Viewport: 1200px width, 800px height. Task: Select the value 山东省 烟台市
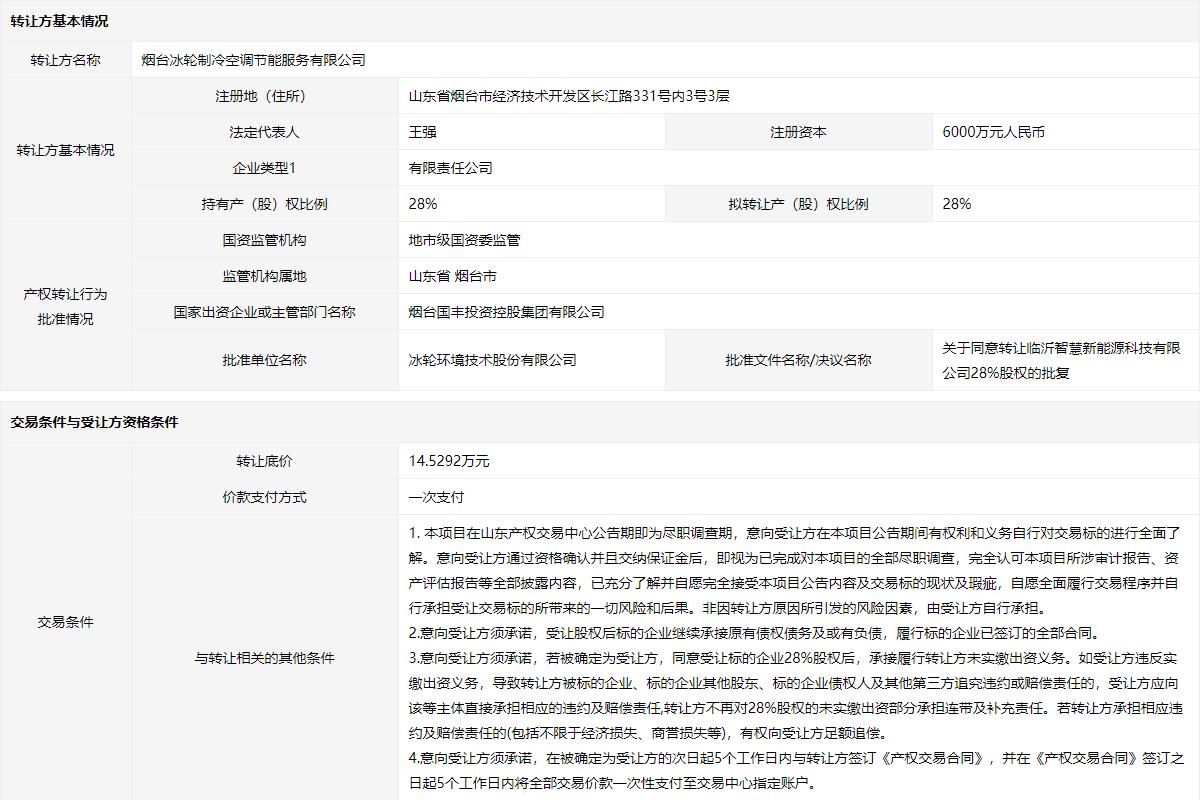tap(453, 276)
